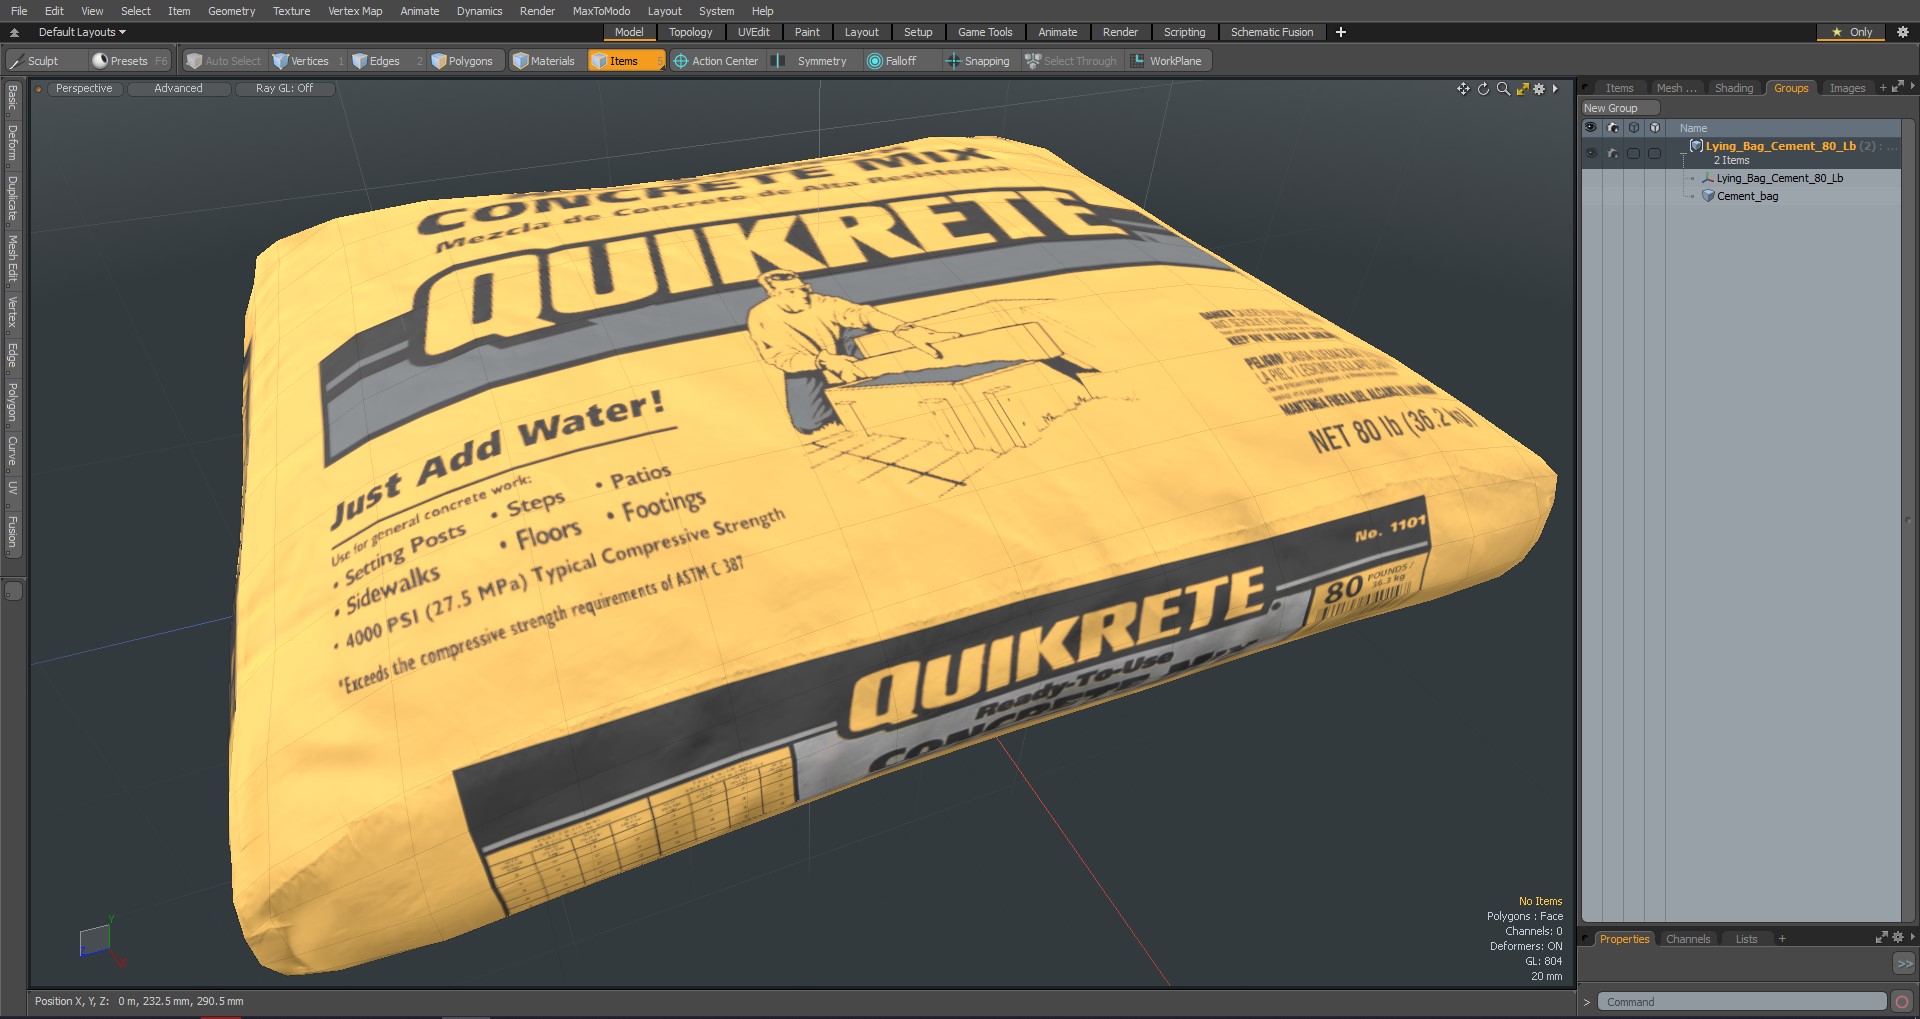Toggle Auto Select mode

[224, 61]
